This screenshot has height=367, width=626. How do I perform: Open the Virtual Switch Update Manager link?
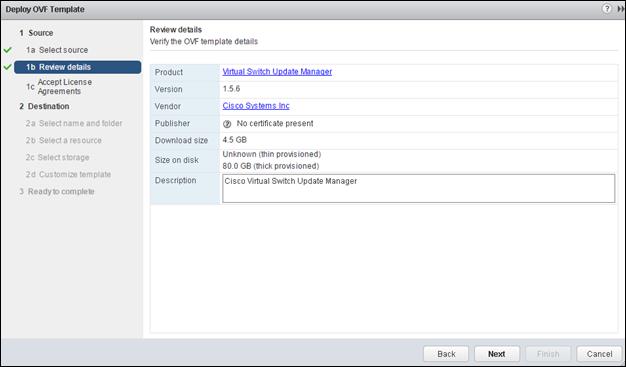(x=277, y=72)
